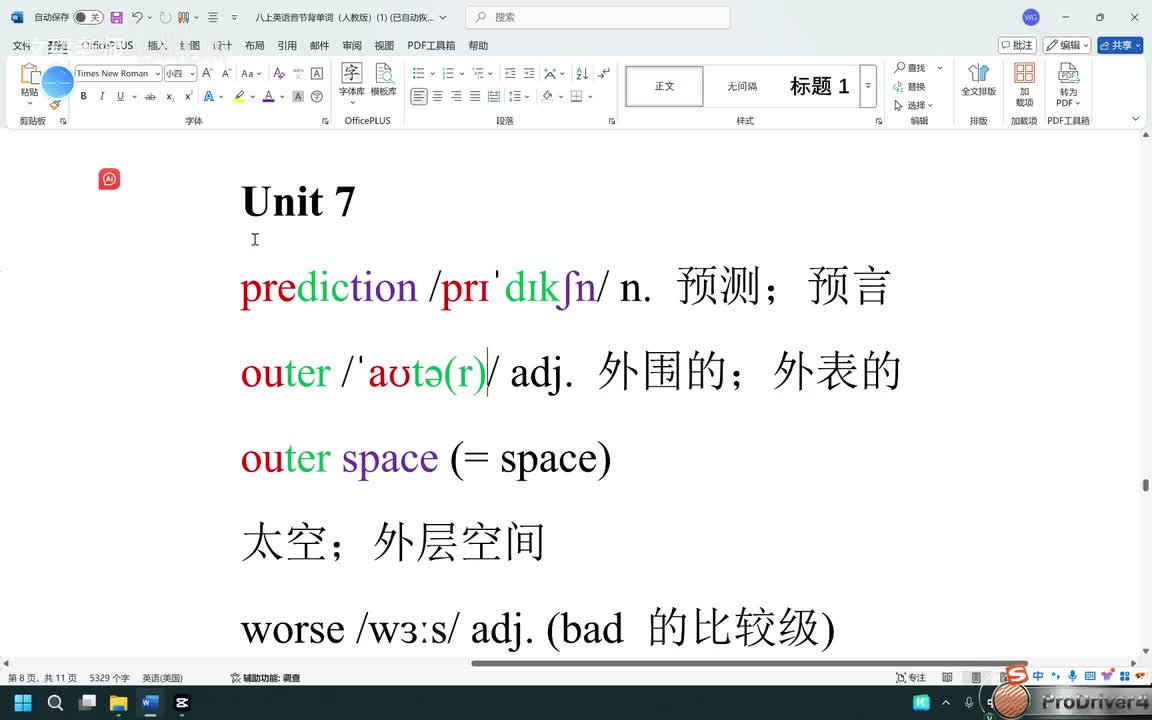This screenshot has height=720, width=1152.
Task: Click the Comments button
Action: coord(1017,46)
